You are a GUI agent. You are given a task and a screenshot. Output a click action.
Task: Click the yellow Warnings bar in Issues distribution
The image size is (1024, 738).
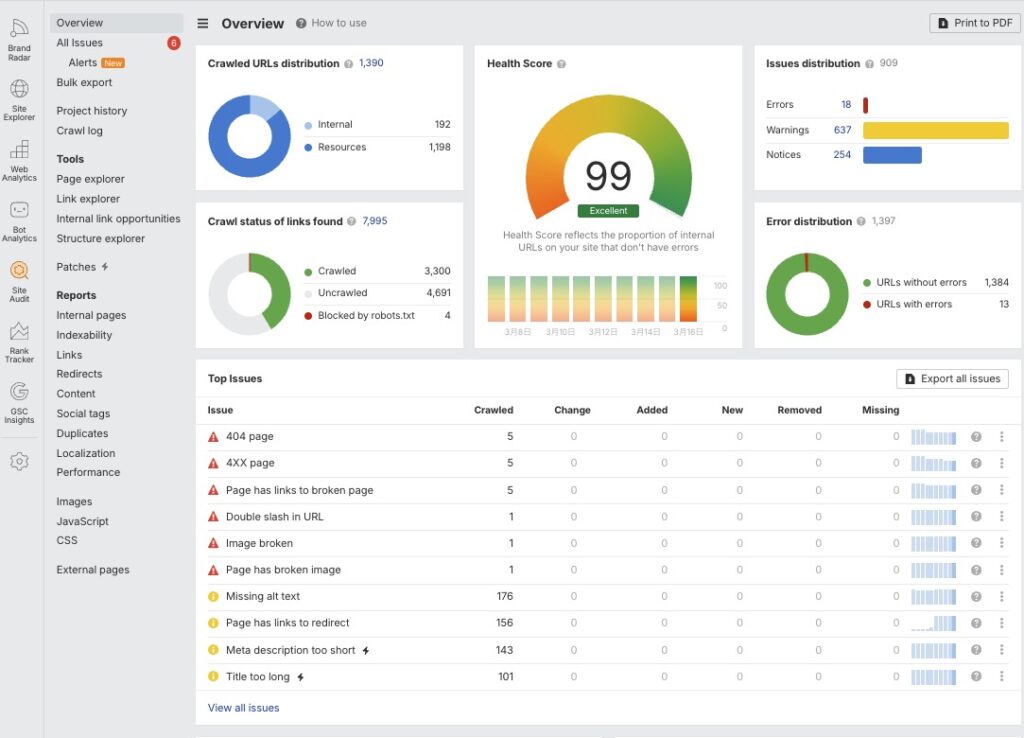[935, 130]
